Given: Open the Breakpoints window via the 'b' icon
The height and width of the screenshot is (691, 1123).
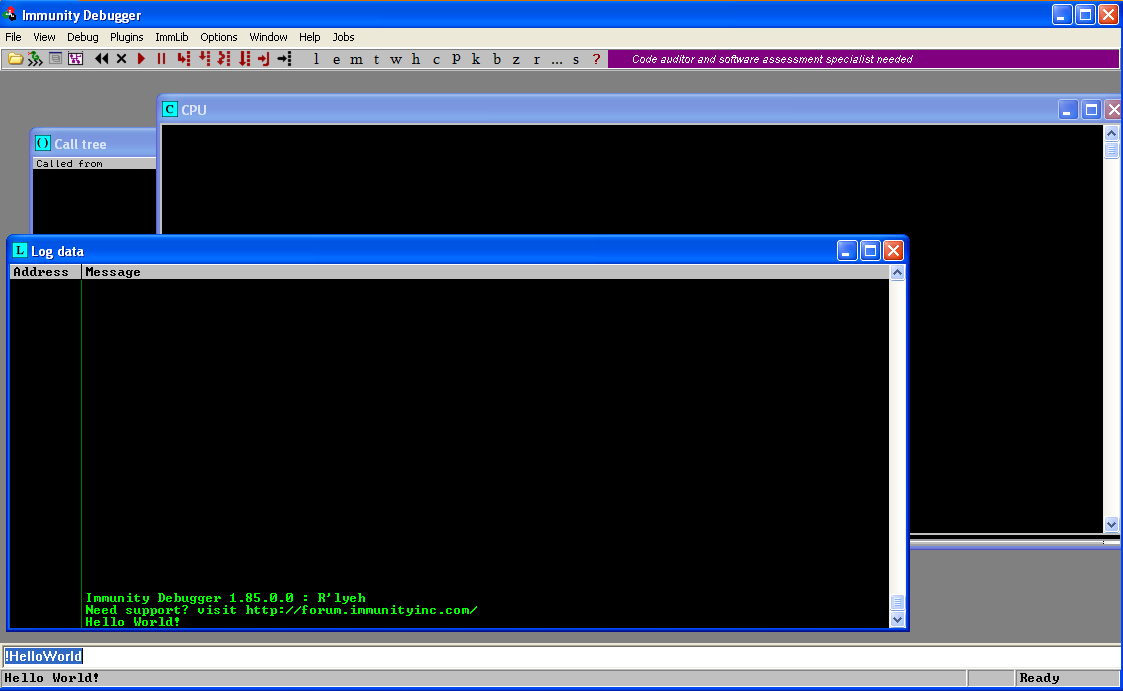Looking at the screenshot, I should pyautogui.click(x=497, y=58).
